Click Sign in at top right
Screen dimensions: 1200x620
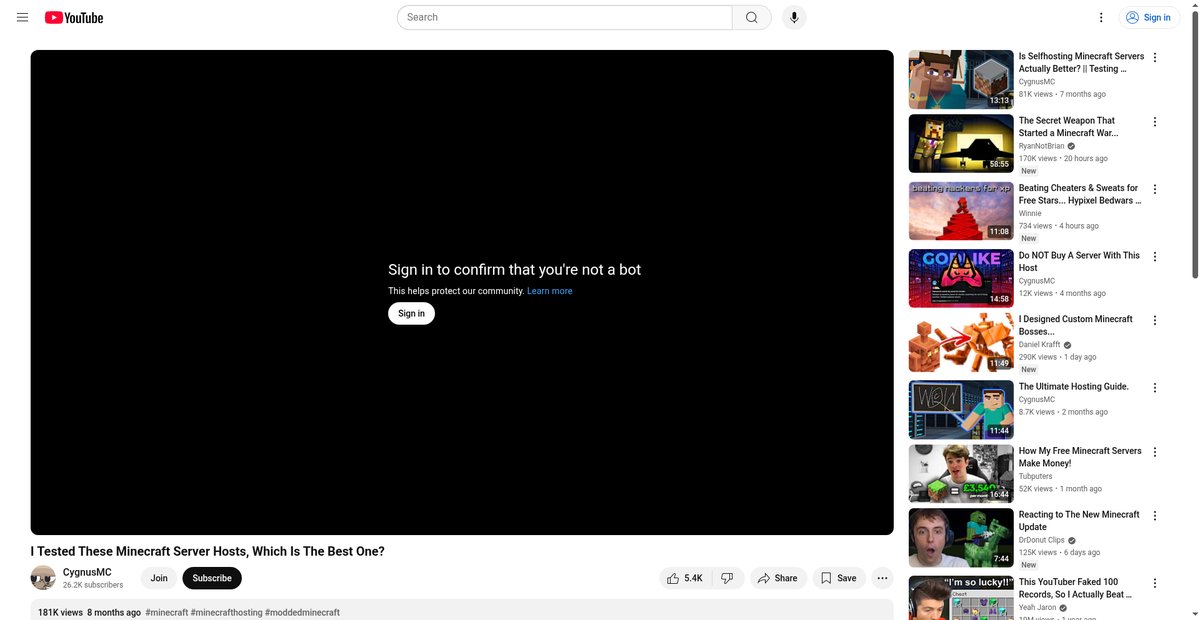[1147, 17]
